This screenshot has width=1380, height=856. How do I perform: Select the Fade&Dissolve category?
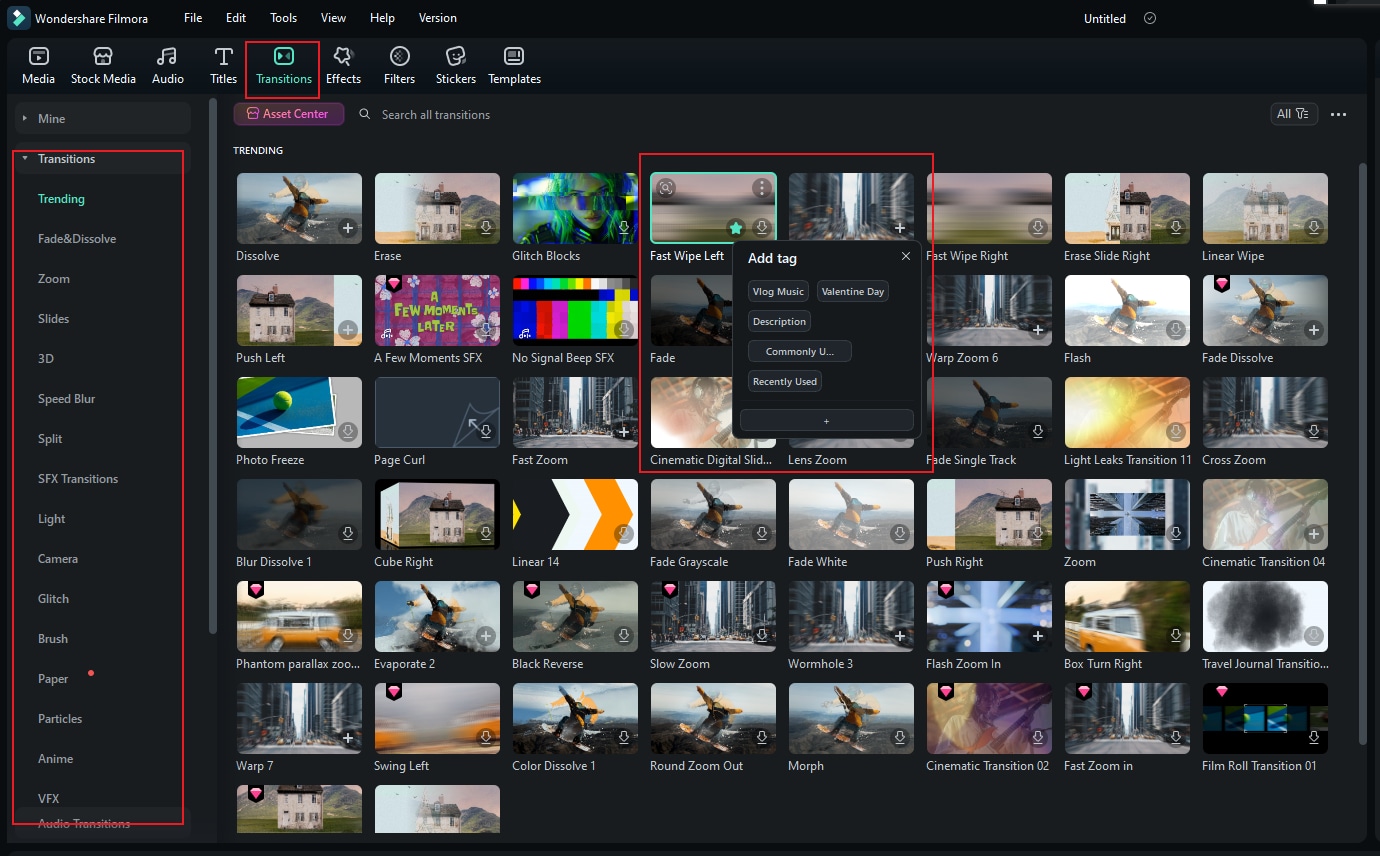[77, 239]
